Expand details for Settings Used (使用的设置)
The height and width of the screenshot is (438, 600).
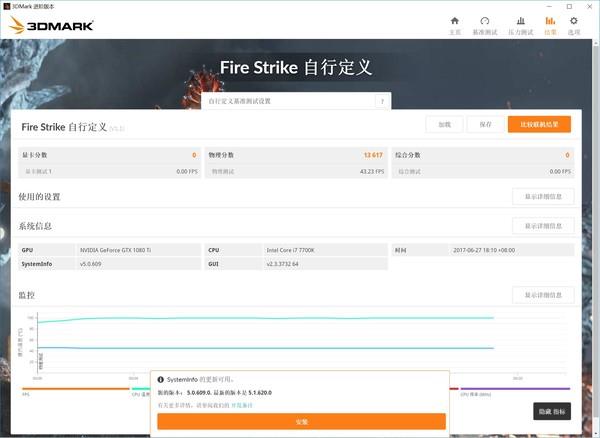(x=543, y=197)
